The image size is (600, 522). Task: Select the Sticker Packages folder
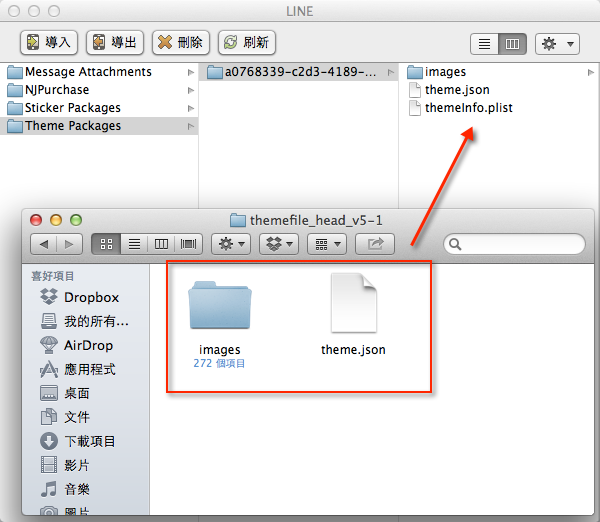pyautogui.click(x=99, y=108)
